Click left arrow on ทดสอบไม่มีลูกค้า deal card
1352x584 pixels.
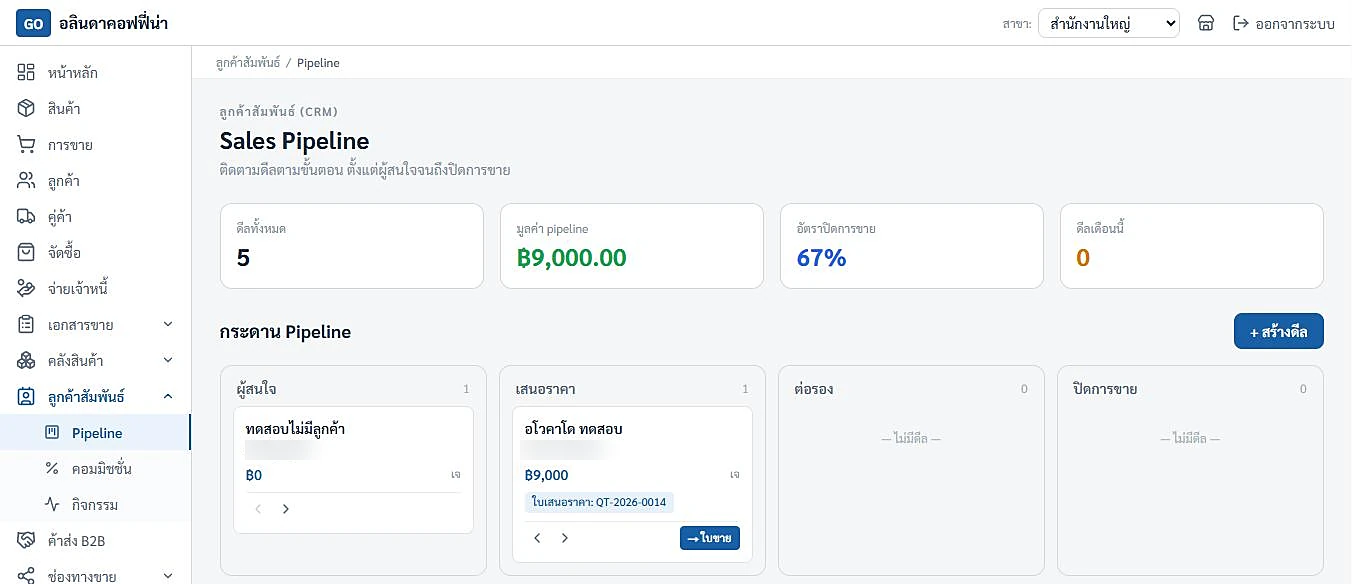tap(258, 509)
